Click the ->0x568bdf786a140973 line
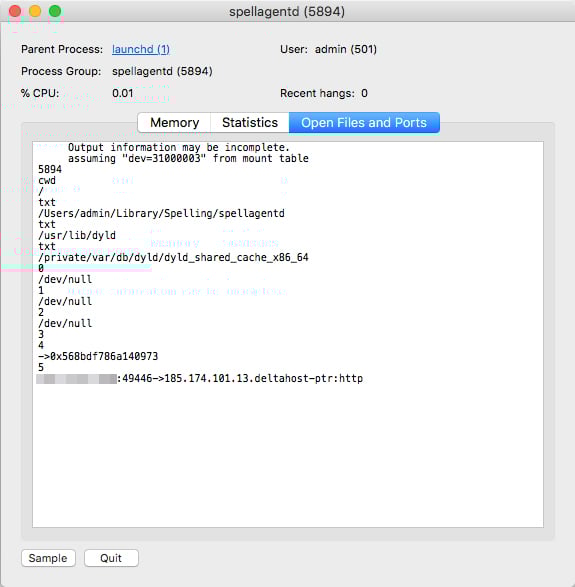Image resolution: width=575 pixels, height=587 pixels. tap(98, 356)
